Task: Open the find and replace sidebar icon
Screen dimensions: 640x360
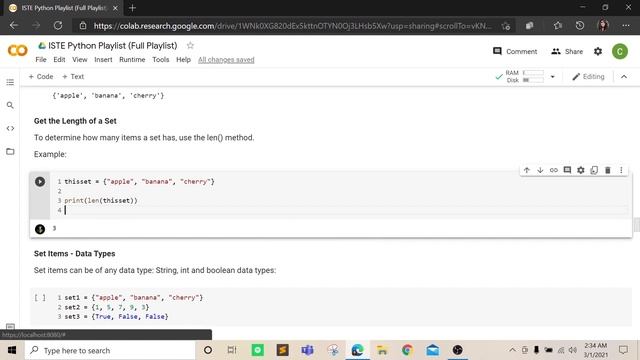Action: 10,105
